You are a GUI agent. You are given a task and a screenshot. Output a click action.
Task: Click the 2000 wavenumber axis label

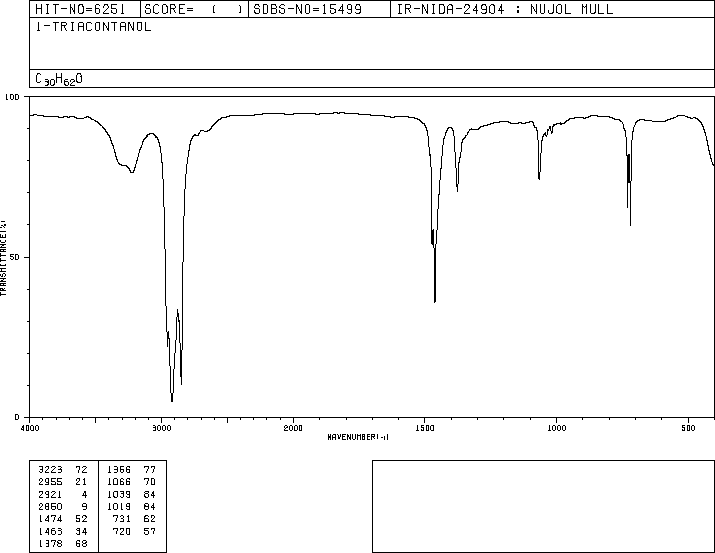[293, 428]
